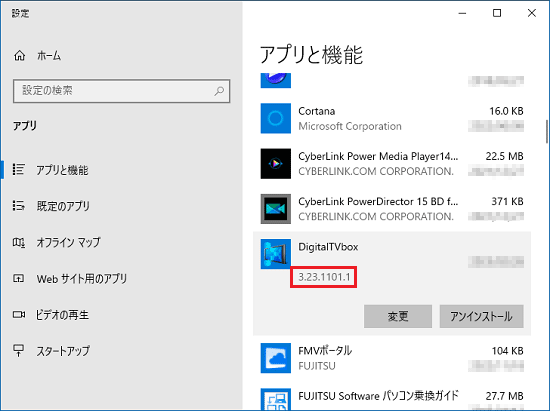Select FUJITSU Software パソコン乗換ガイド entry
The width and height of the screenshot is (550, 411).
click(378, 396)
